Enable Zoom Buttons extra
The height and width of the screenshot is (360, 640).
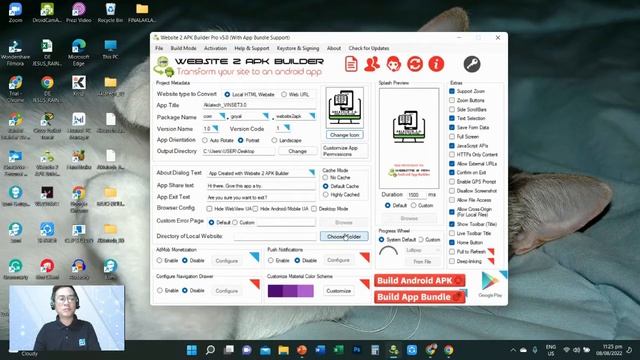coord(452,100)
